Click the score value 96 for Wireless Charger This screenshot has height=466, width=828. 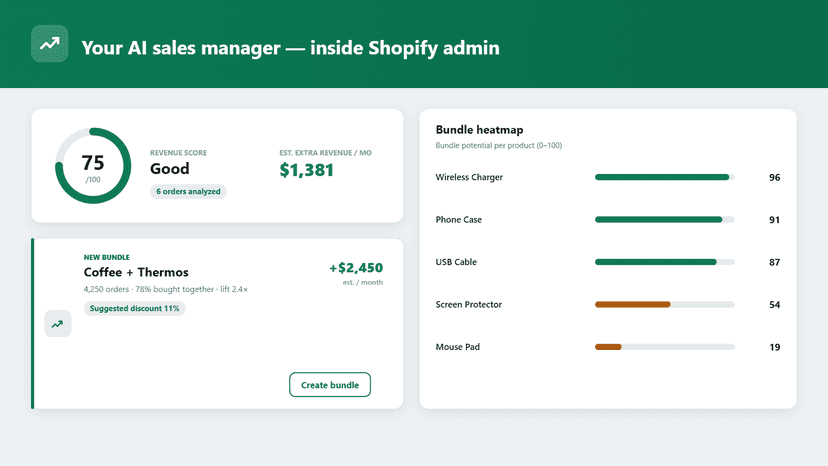pyautogui.click(x=774, y=178)
